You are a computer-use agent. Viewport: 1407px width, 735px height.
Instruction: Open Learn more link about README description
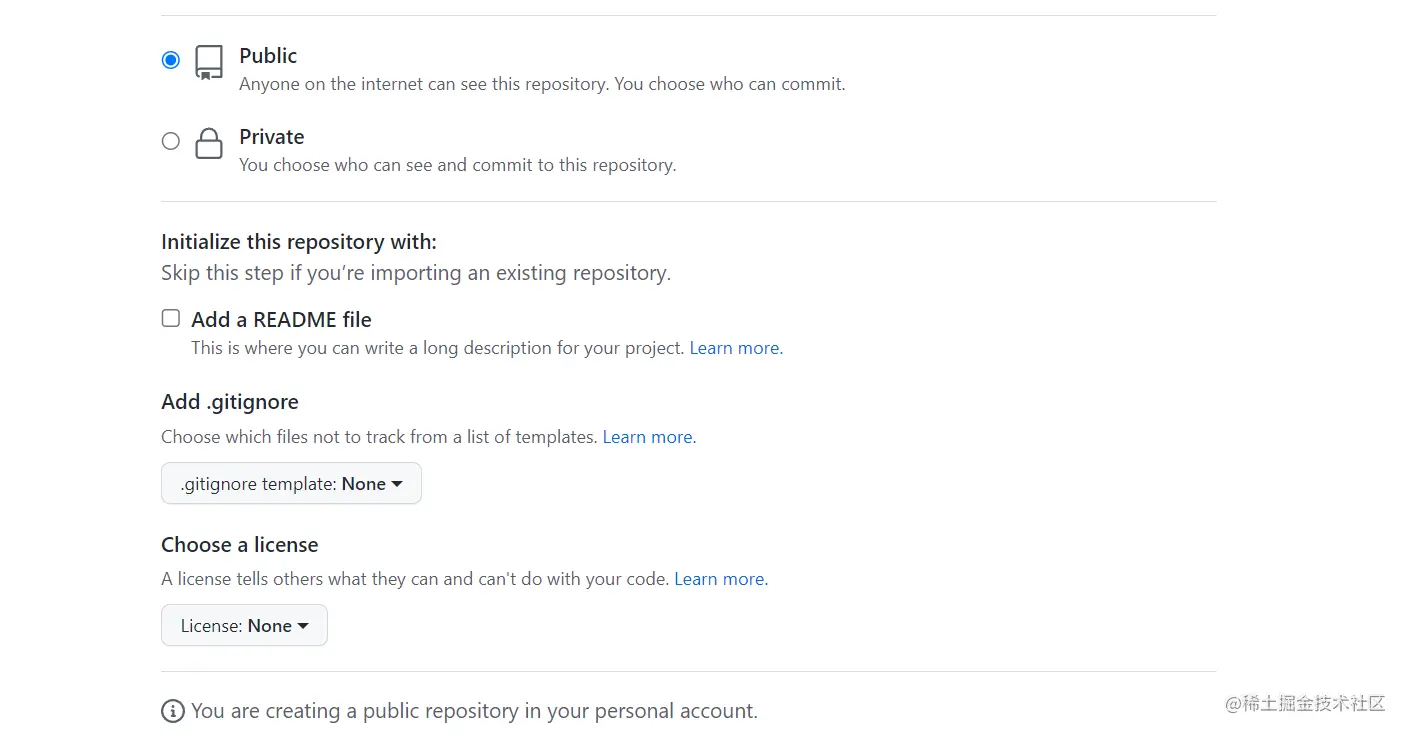coord(735,348)
